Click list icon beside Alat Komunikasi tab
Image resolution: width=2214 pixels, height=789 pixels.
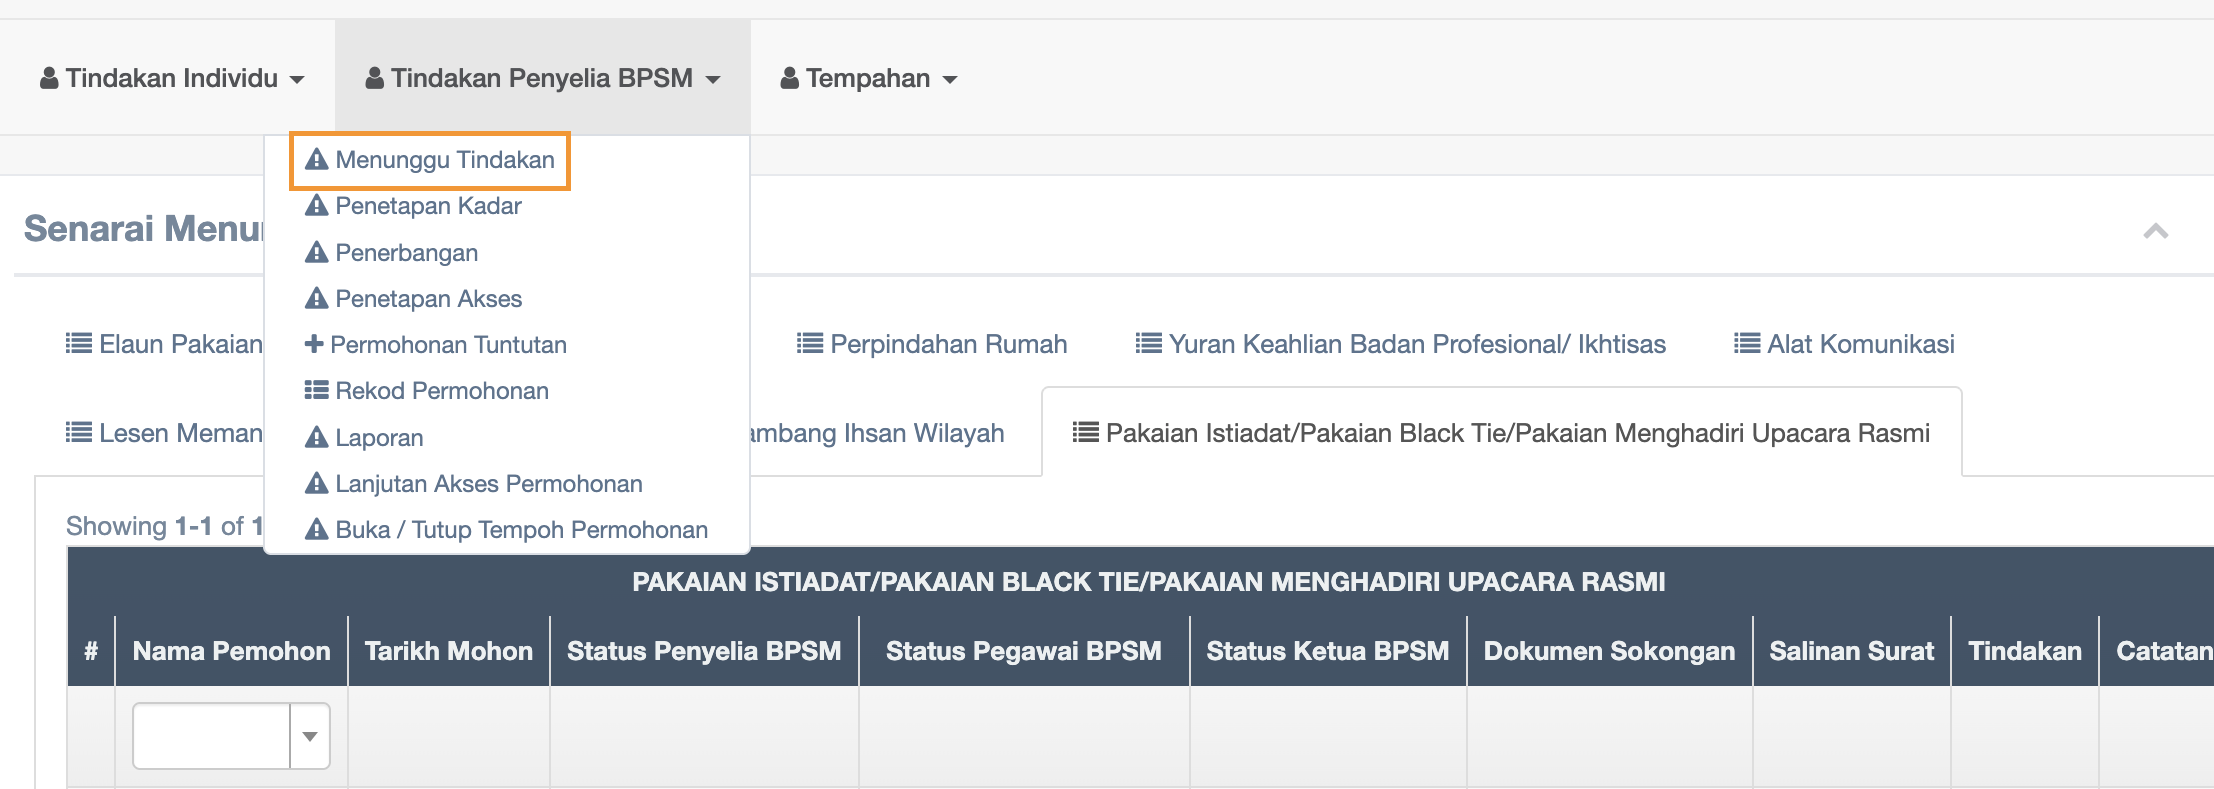tap(1747, 344)
